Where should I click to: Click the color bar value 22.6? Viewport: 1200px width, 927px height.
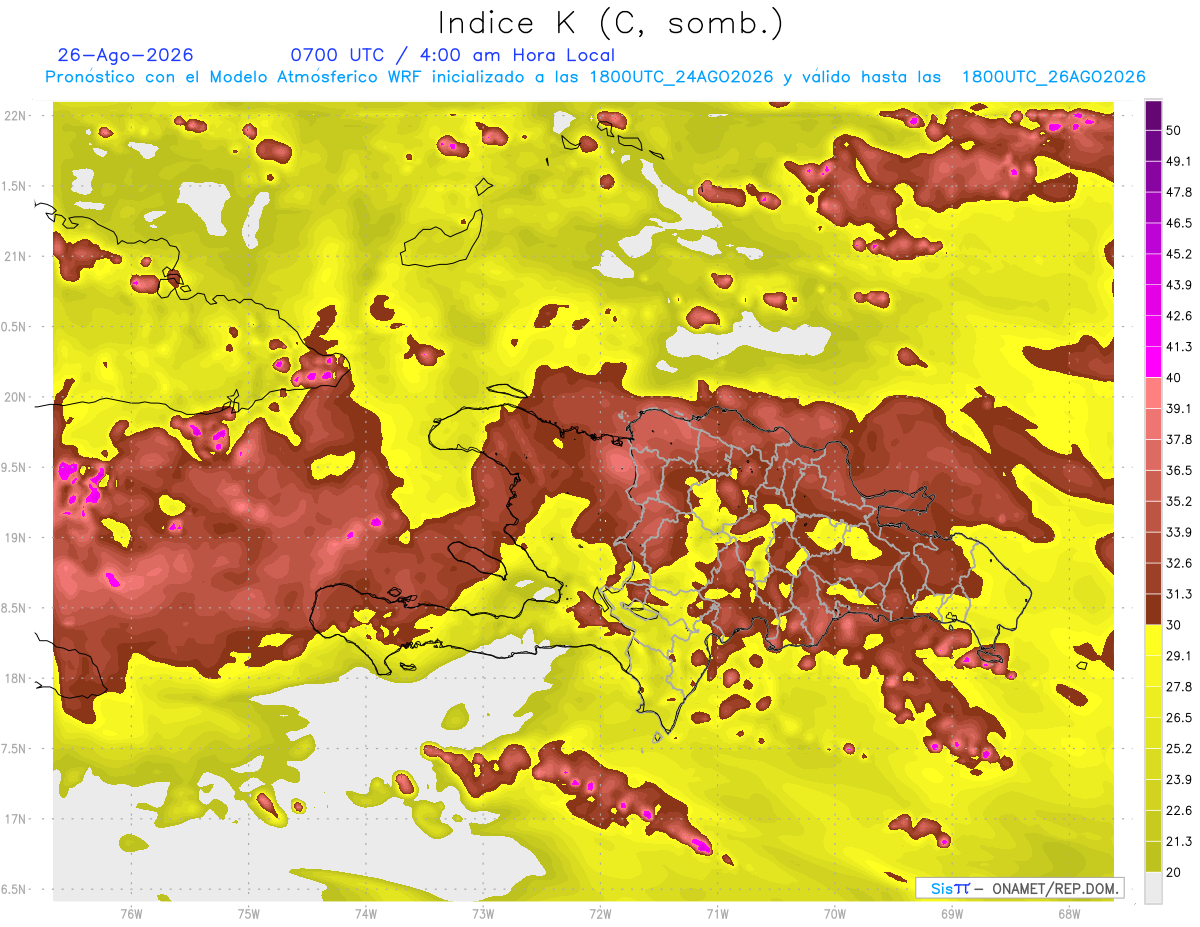[1179, 810]
